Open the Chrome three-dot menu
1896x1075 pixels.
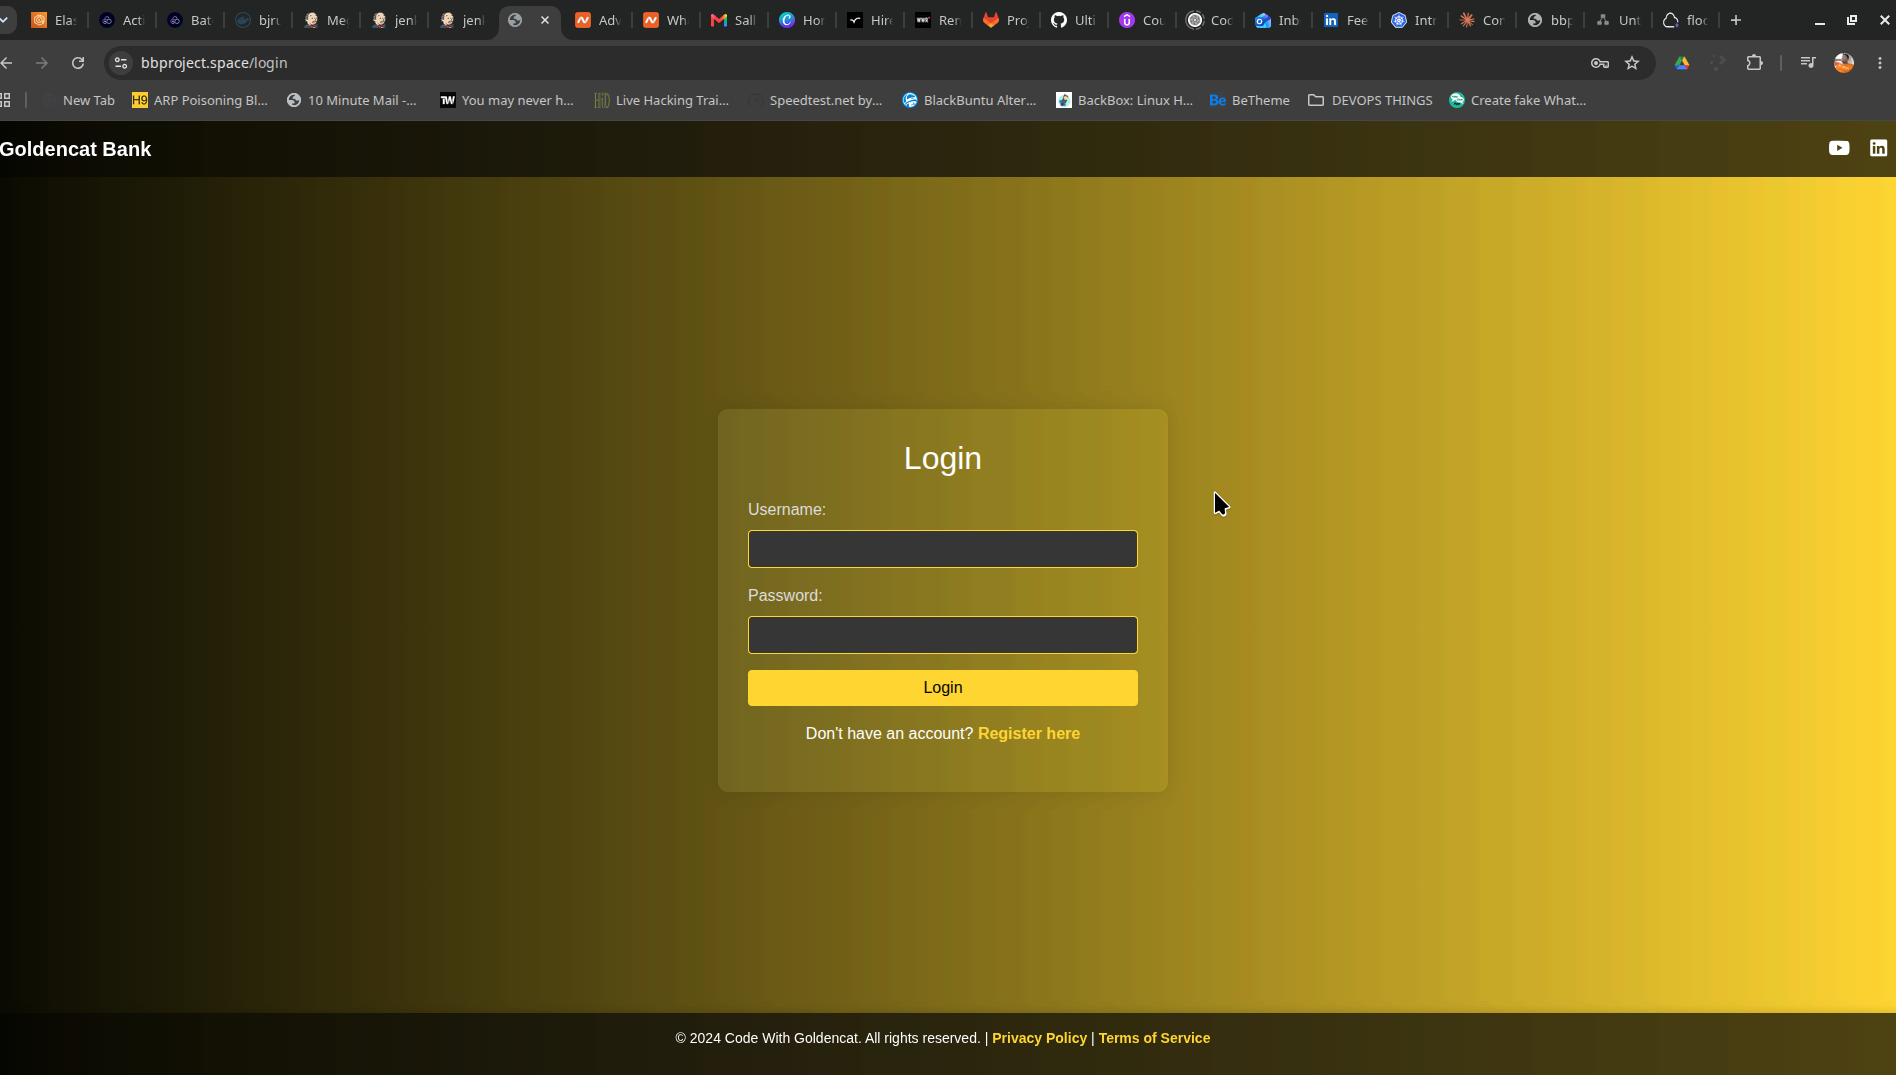[1880, 63]
